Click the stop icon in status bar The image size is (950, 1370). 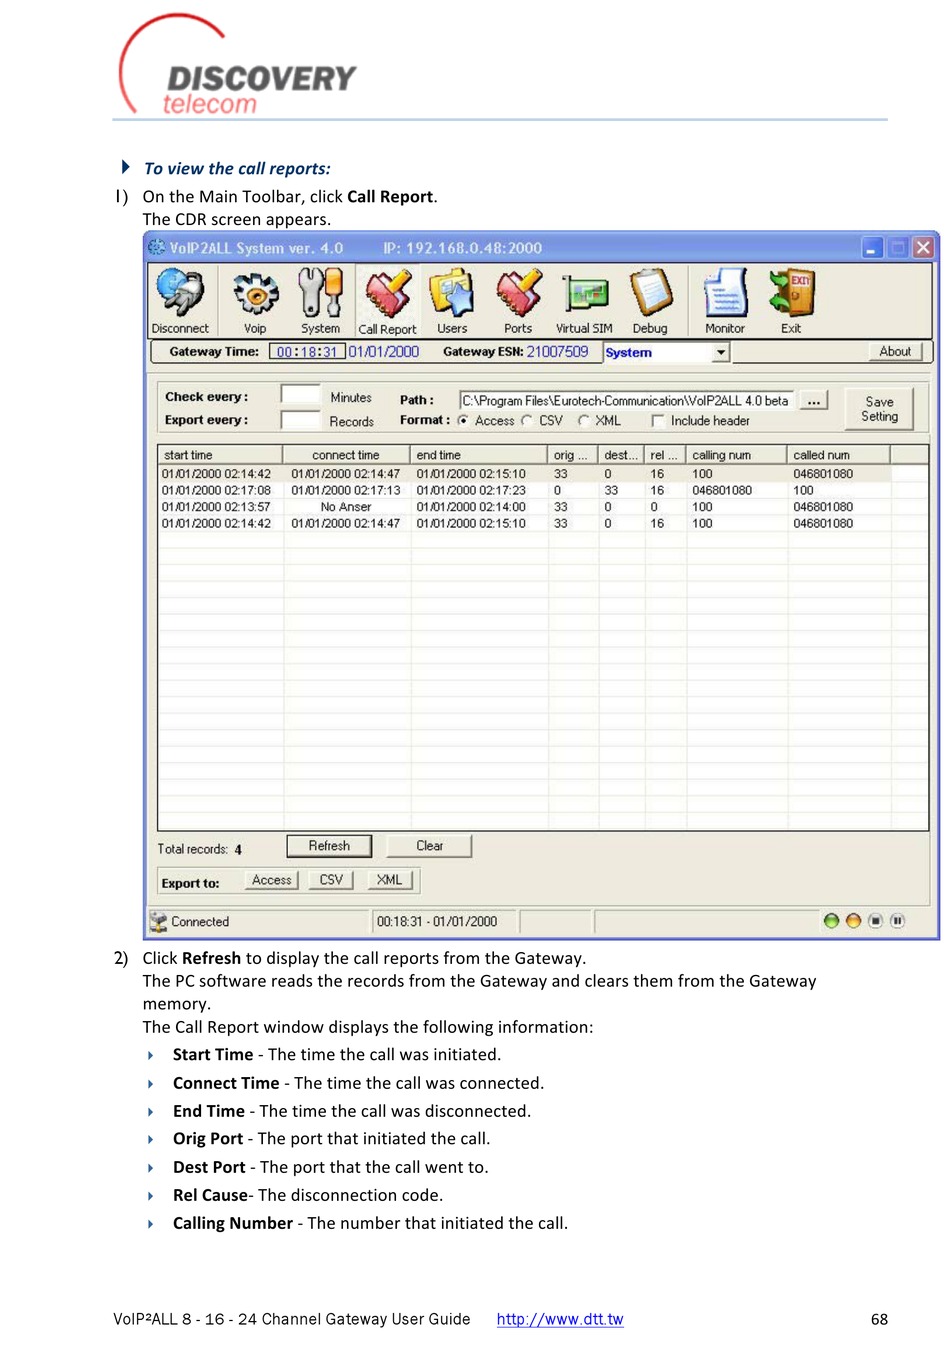coord(875,921)
